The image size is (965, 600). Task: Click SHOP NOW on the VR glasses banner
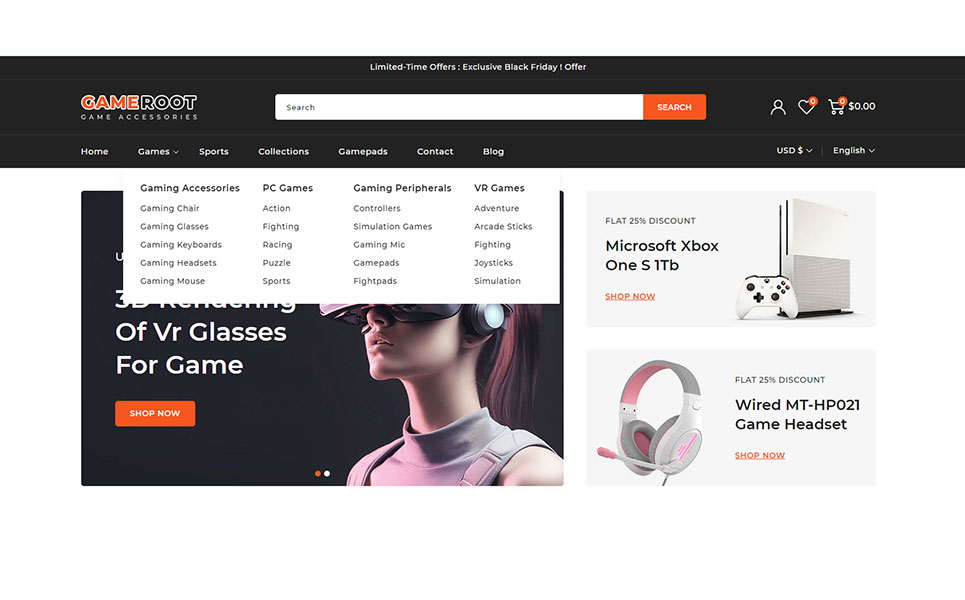pyautogui.click(x=155, y=414)
